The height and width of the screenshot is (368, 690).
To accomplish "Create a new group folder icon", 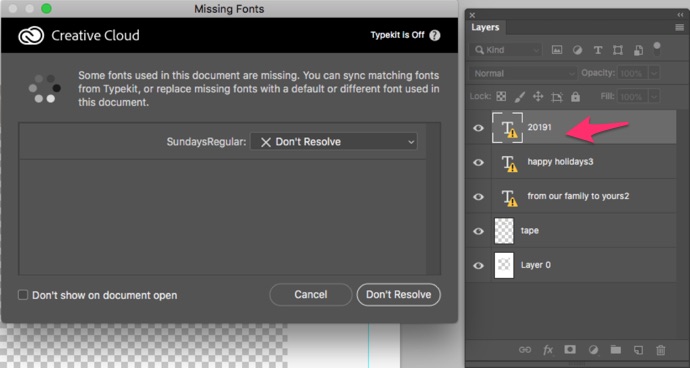I will (616, 350).
